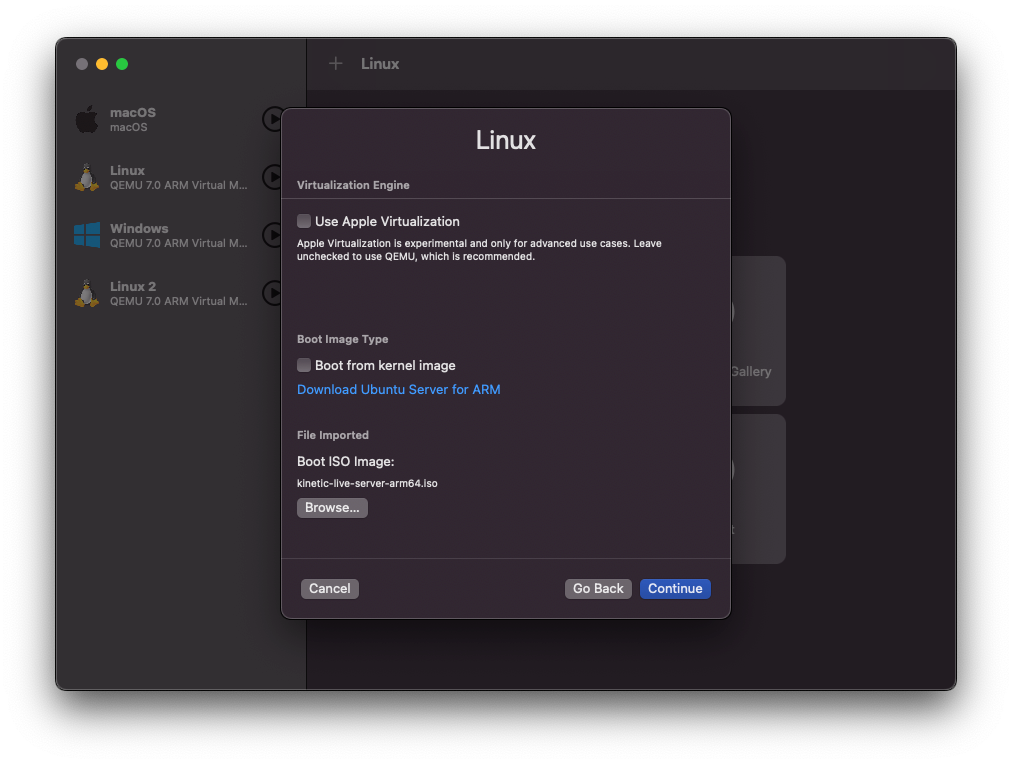Click the Apple logo icon for macOS
The height and width of the screenshot is (764, 1012).
(87, 119)
